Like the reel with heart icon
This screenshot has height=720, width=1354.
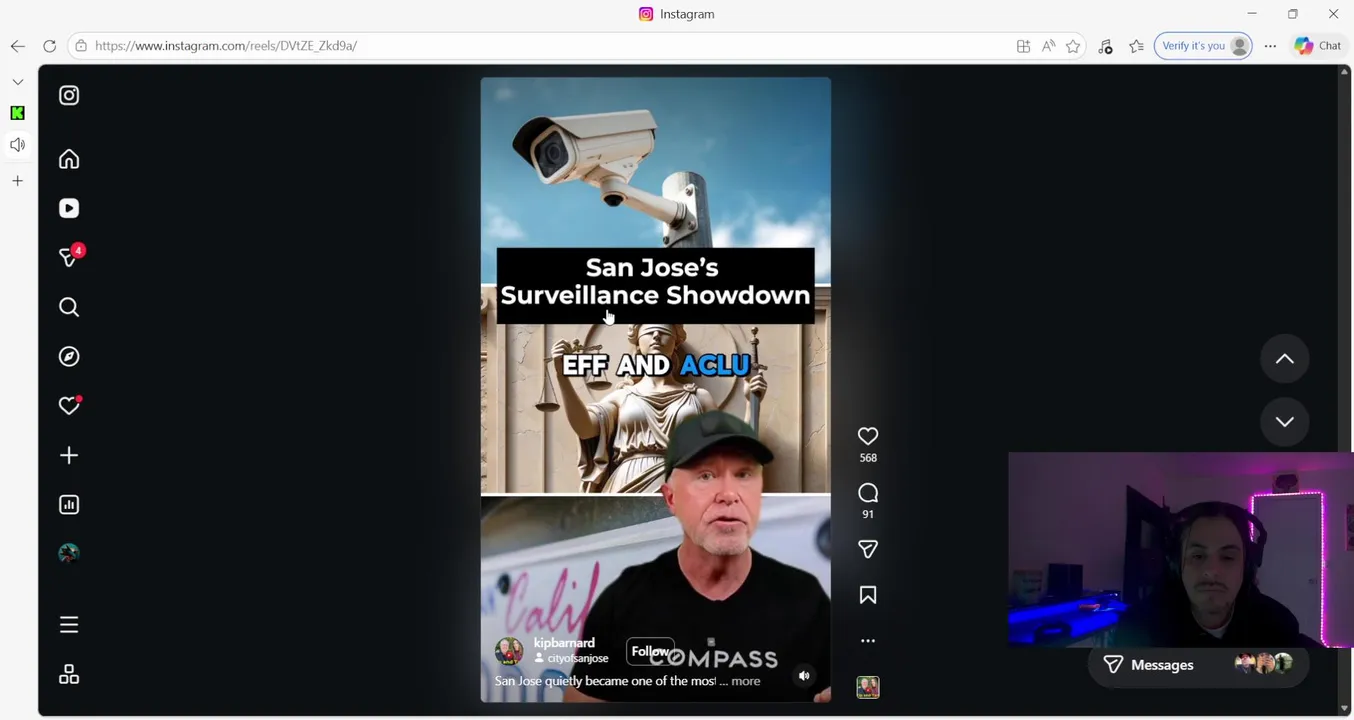click(868, 436)
